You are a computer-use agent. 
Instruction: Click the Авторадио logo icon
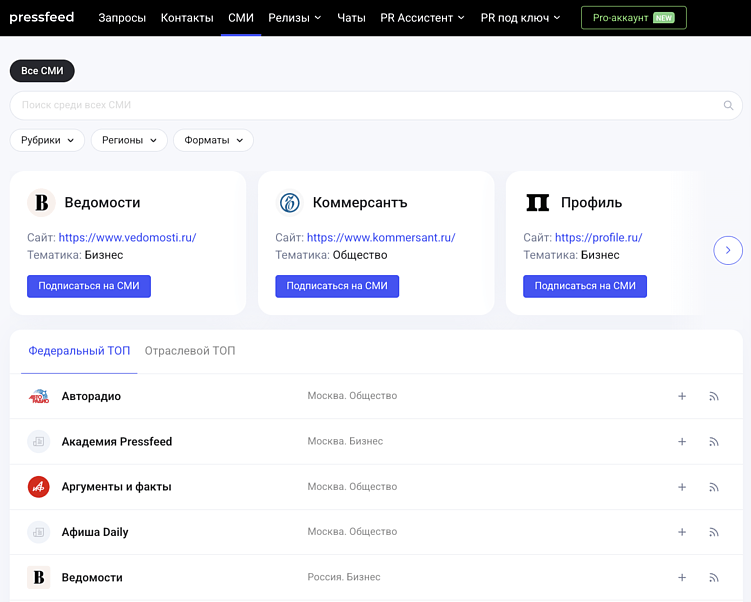pyautogui.click(x=39, y=396)
